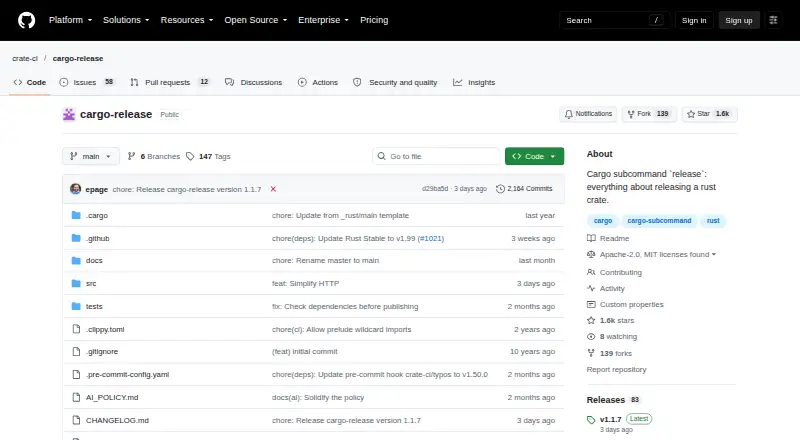Expand the Resources menu
The height and width of the screenshot is (440, 800).
click(x=187, y=20)
